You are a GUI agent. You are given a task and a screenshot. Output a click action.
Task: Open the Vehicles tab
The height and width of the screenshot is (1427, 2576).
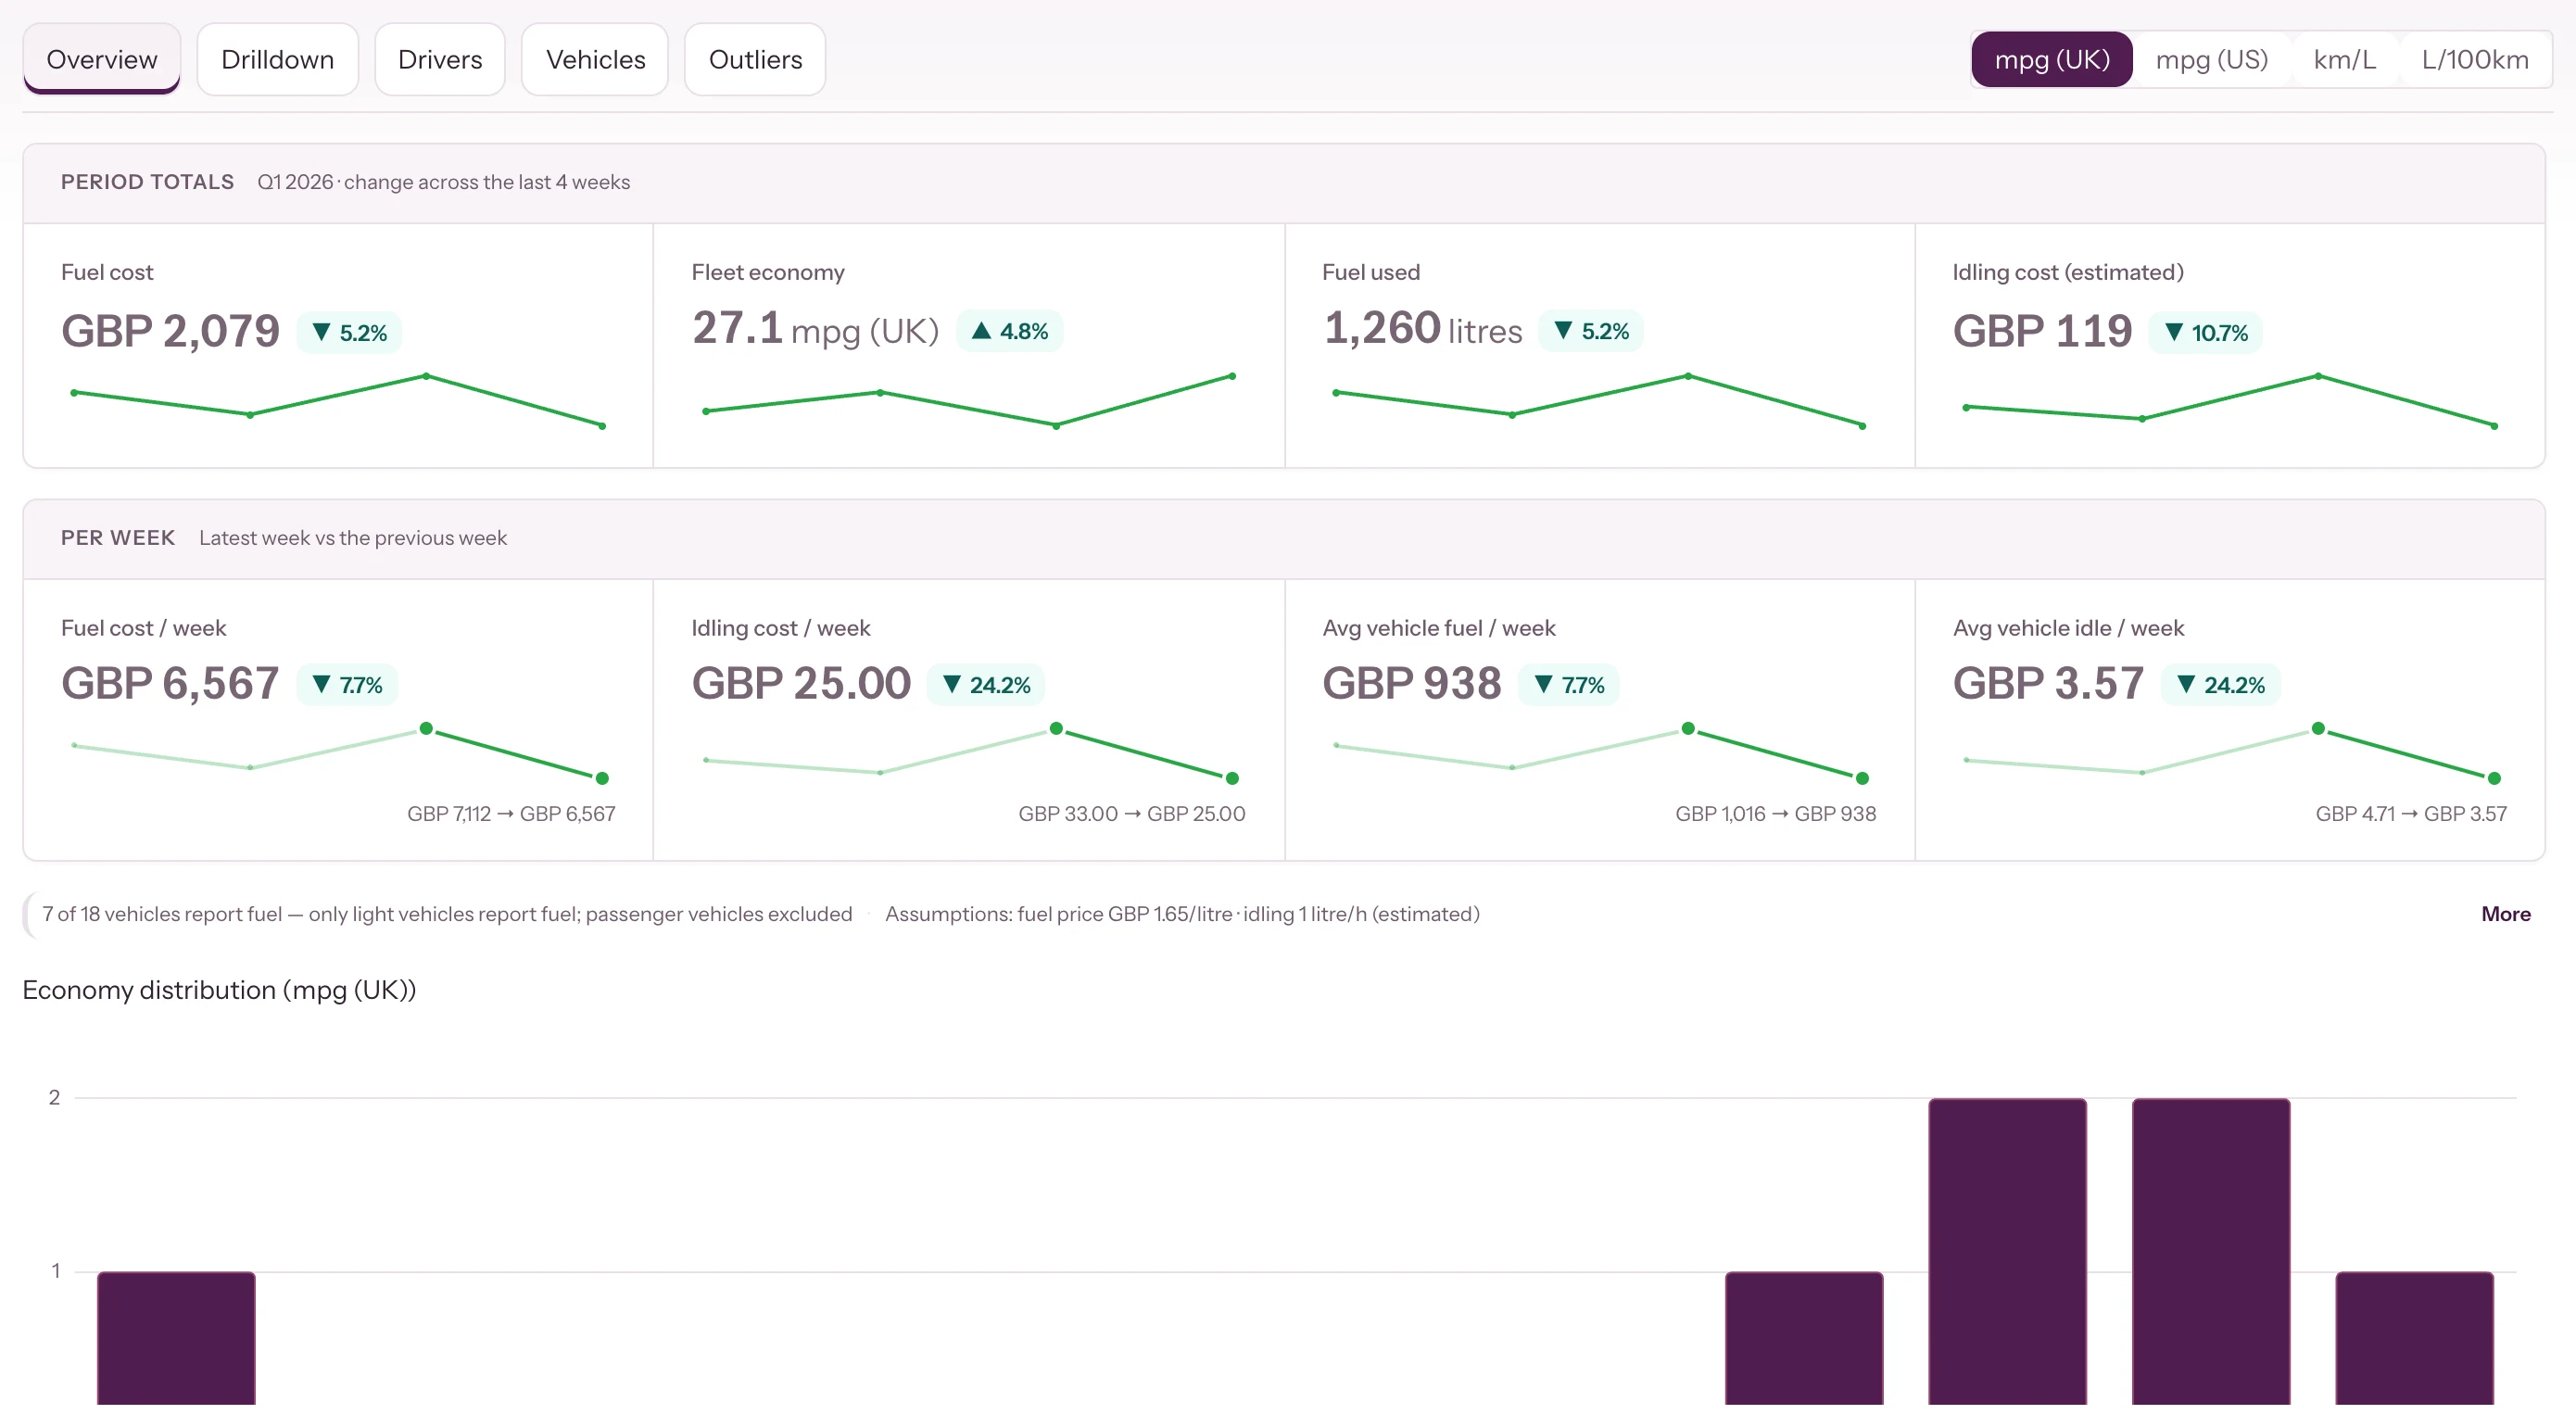pyautogui.click(x=595, y=60)
